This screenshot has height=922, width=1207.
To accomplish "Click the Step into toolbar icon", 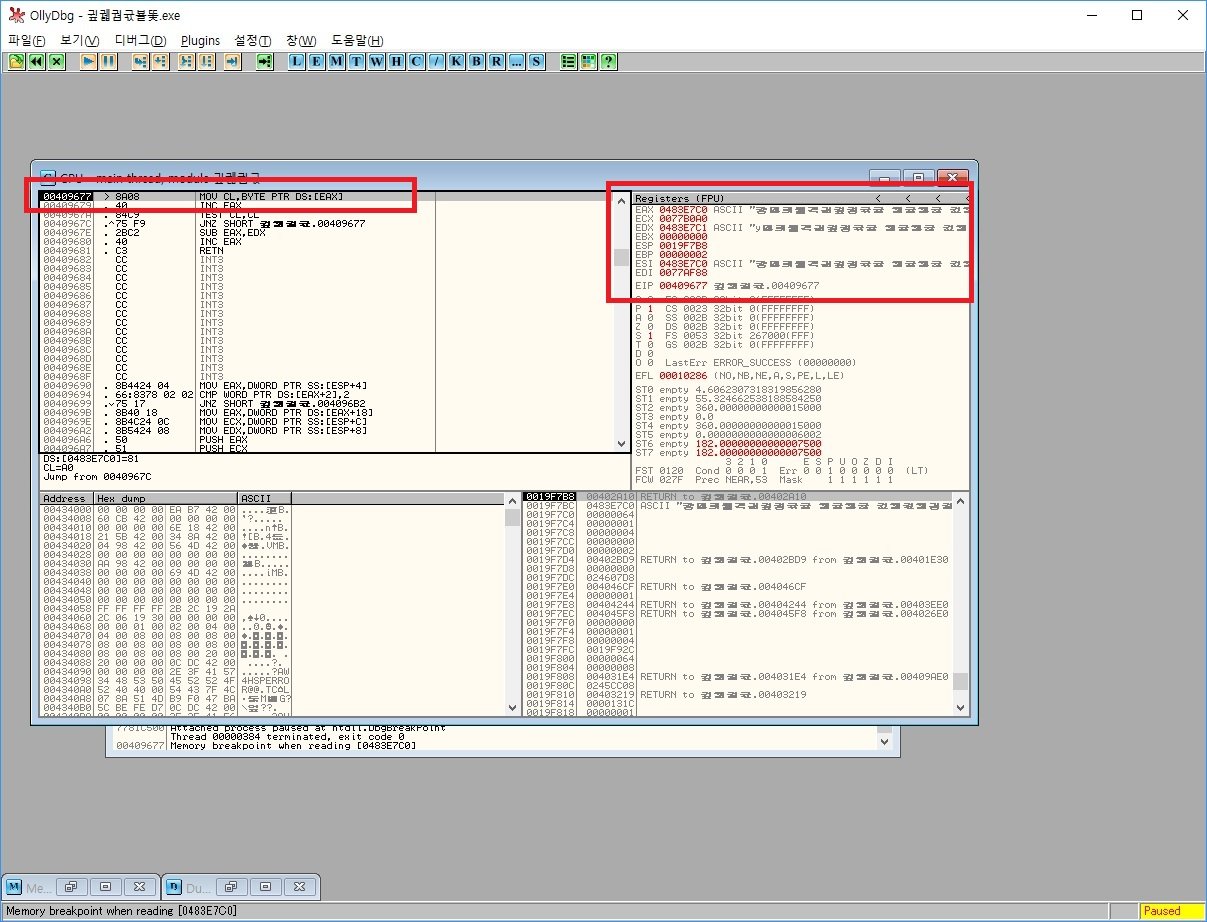I will (x=140, y=61).
